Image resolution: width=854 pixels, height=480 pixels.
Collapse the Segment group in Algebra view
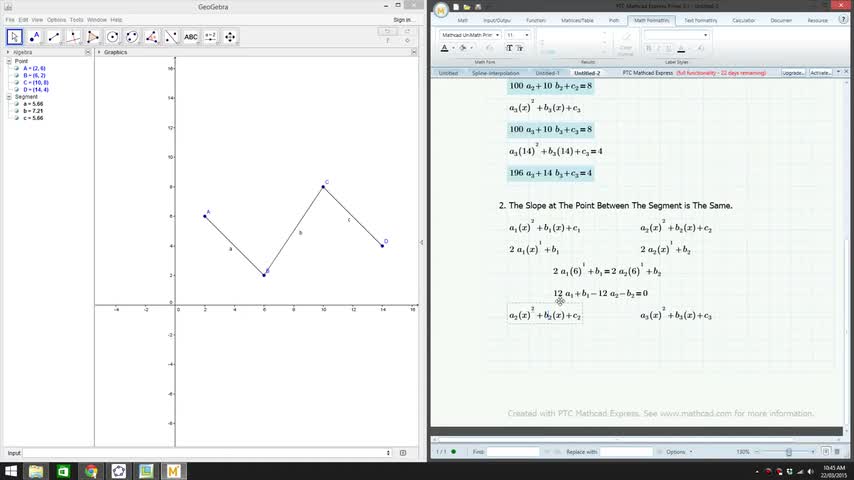click(9, 96)
